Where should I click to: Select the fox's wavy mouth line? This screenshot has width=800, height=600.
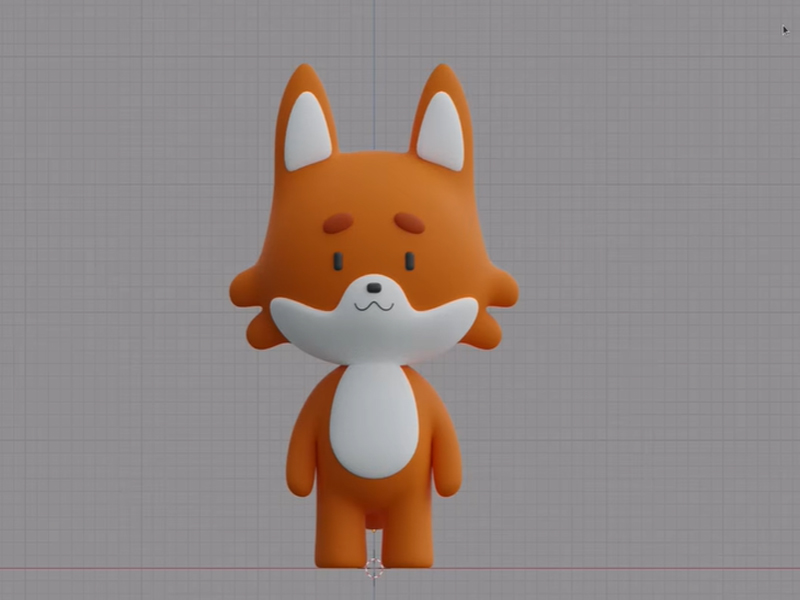pos(374,306)
